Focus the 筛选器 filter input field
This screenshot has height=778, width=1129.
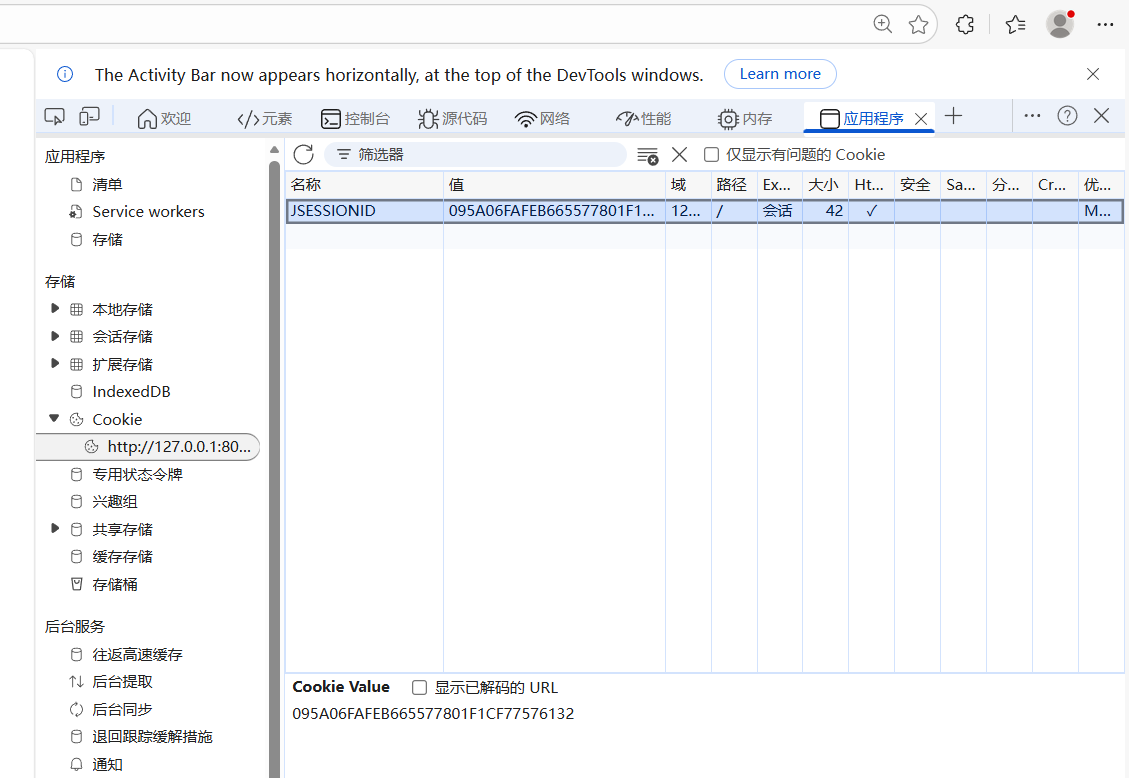475,155
